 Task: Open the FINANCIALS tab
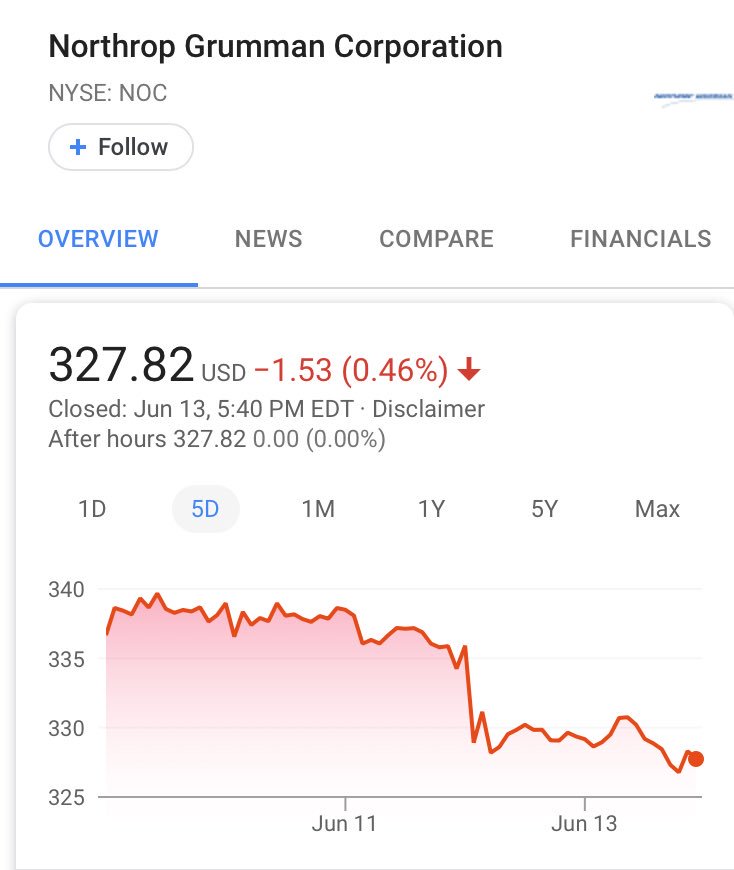pyautogui.click(x=641, y=239)
